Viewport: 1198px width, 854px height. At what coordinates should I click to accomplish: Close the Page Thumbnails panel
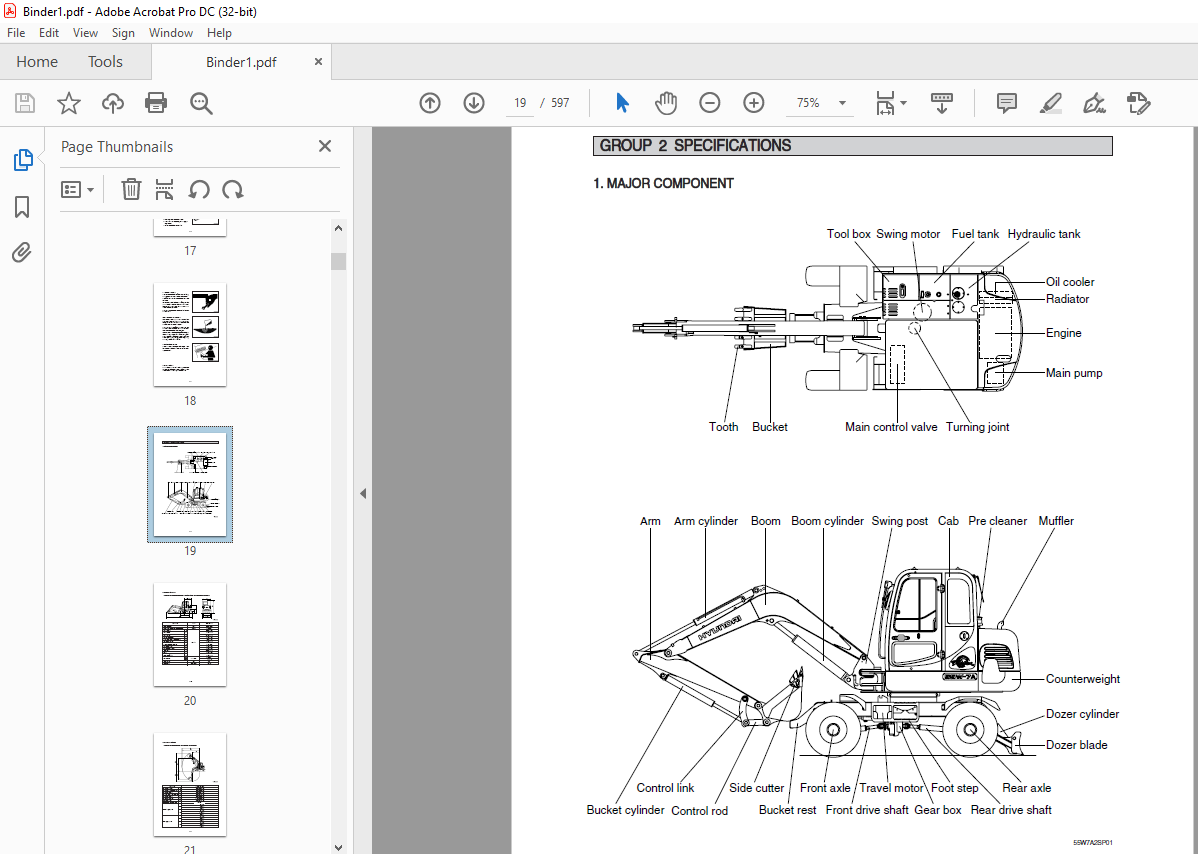click(325, 146)
